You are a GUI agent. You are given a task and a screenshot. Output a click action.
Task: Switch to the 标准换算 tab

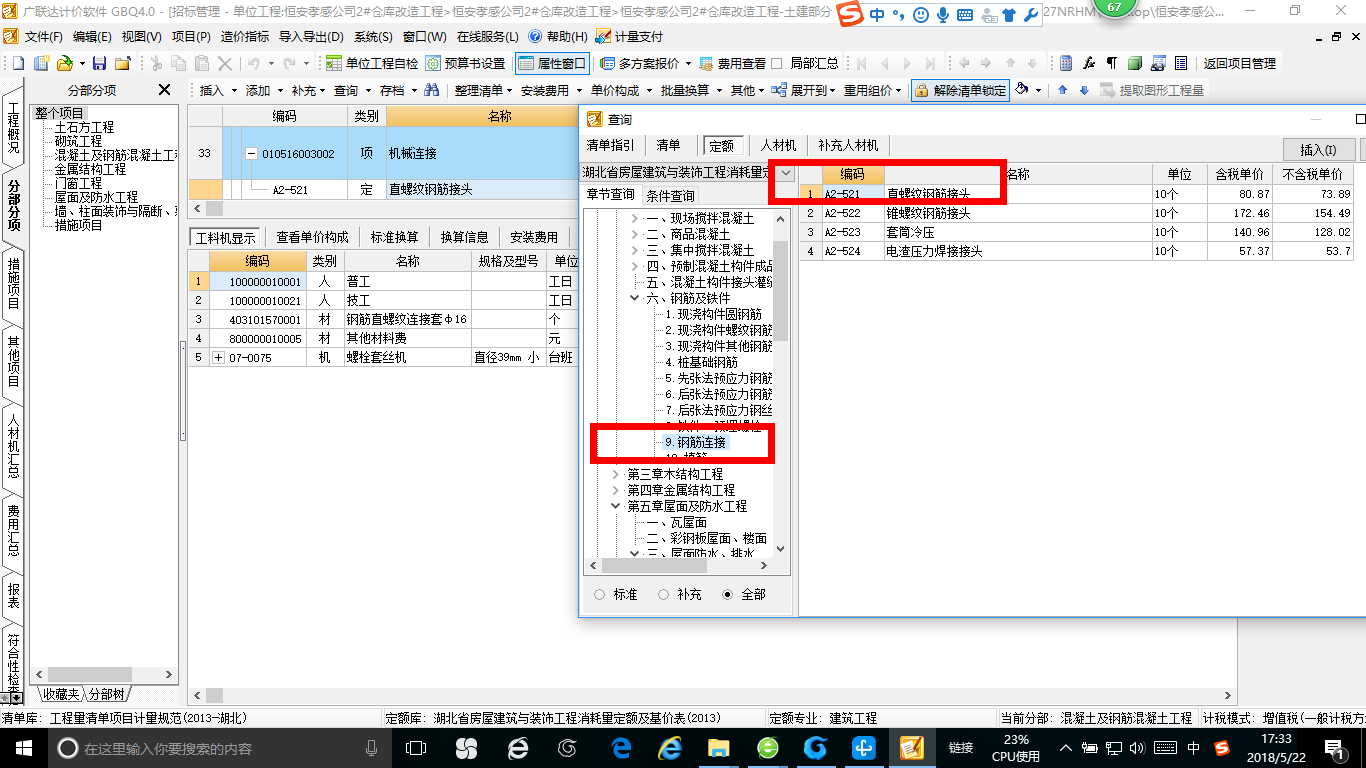[x=395, y=237]
